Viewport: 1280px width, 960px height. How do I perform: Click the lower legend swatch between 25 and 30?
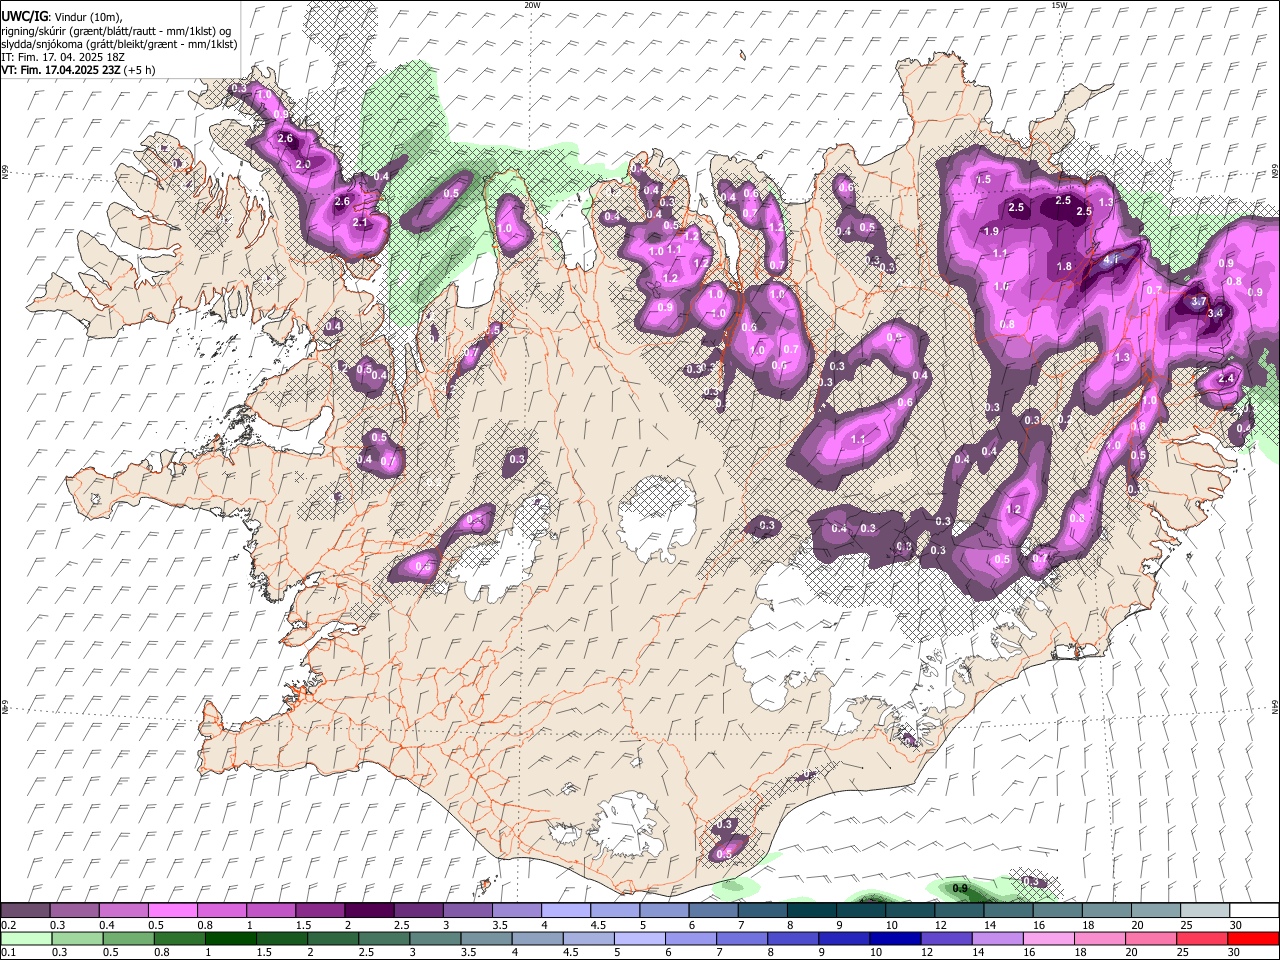tap(1203, 938)
